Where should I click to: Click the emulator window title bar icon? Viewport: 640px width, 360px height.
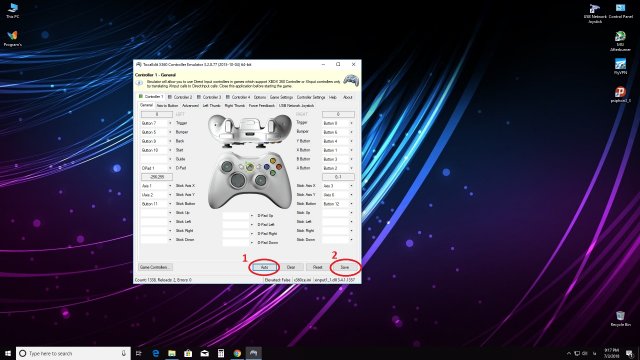(139, 64)
